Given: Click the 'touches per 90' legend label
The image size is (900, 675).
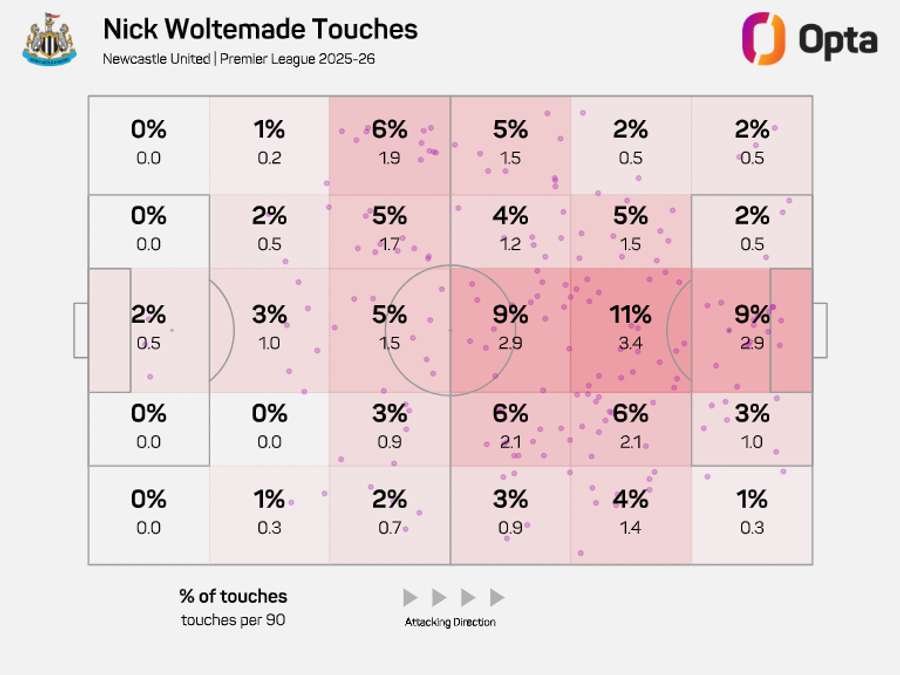Looking at the screenshot, I should coord(233,620).
